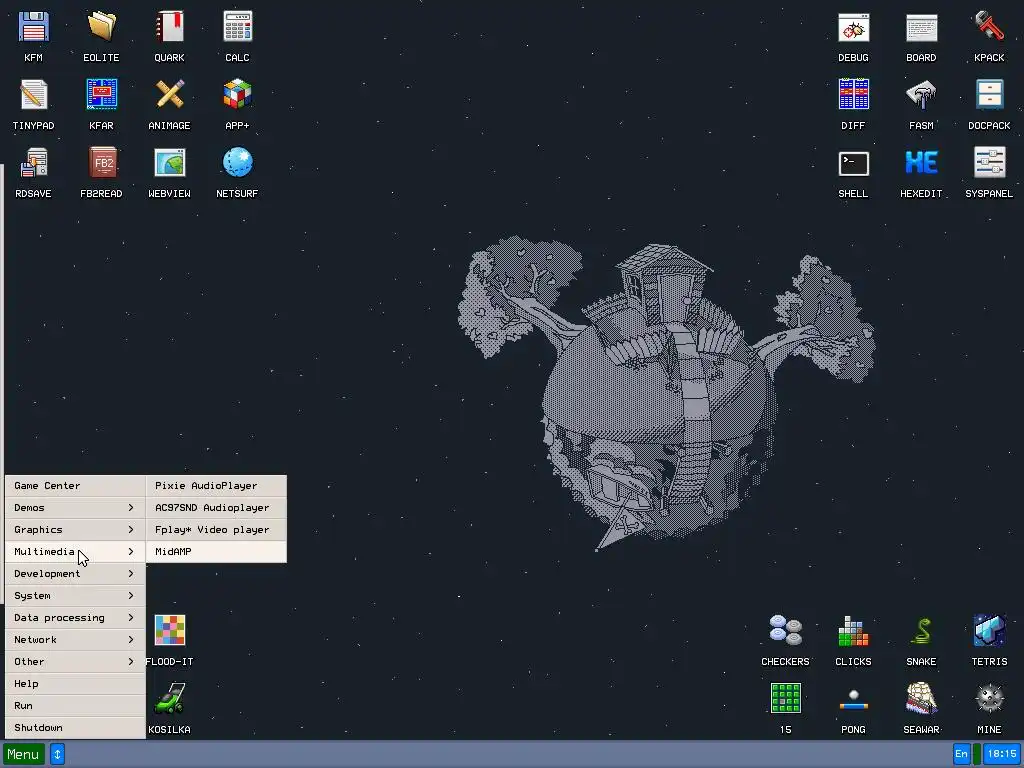Select Shutdown in the menu

pyautogui.click(x=75, y=728)
